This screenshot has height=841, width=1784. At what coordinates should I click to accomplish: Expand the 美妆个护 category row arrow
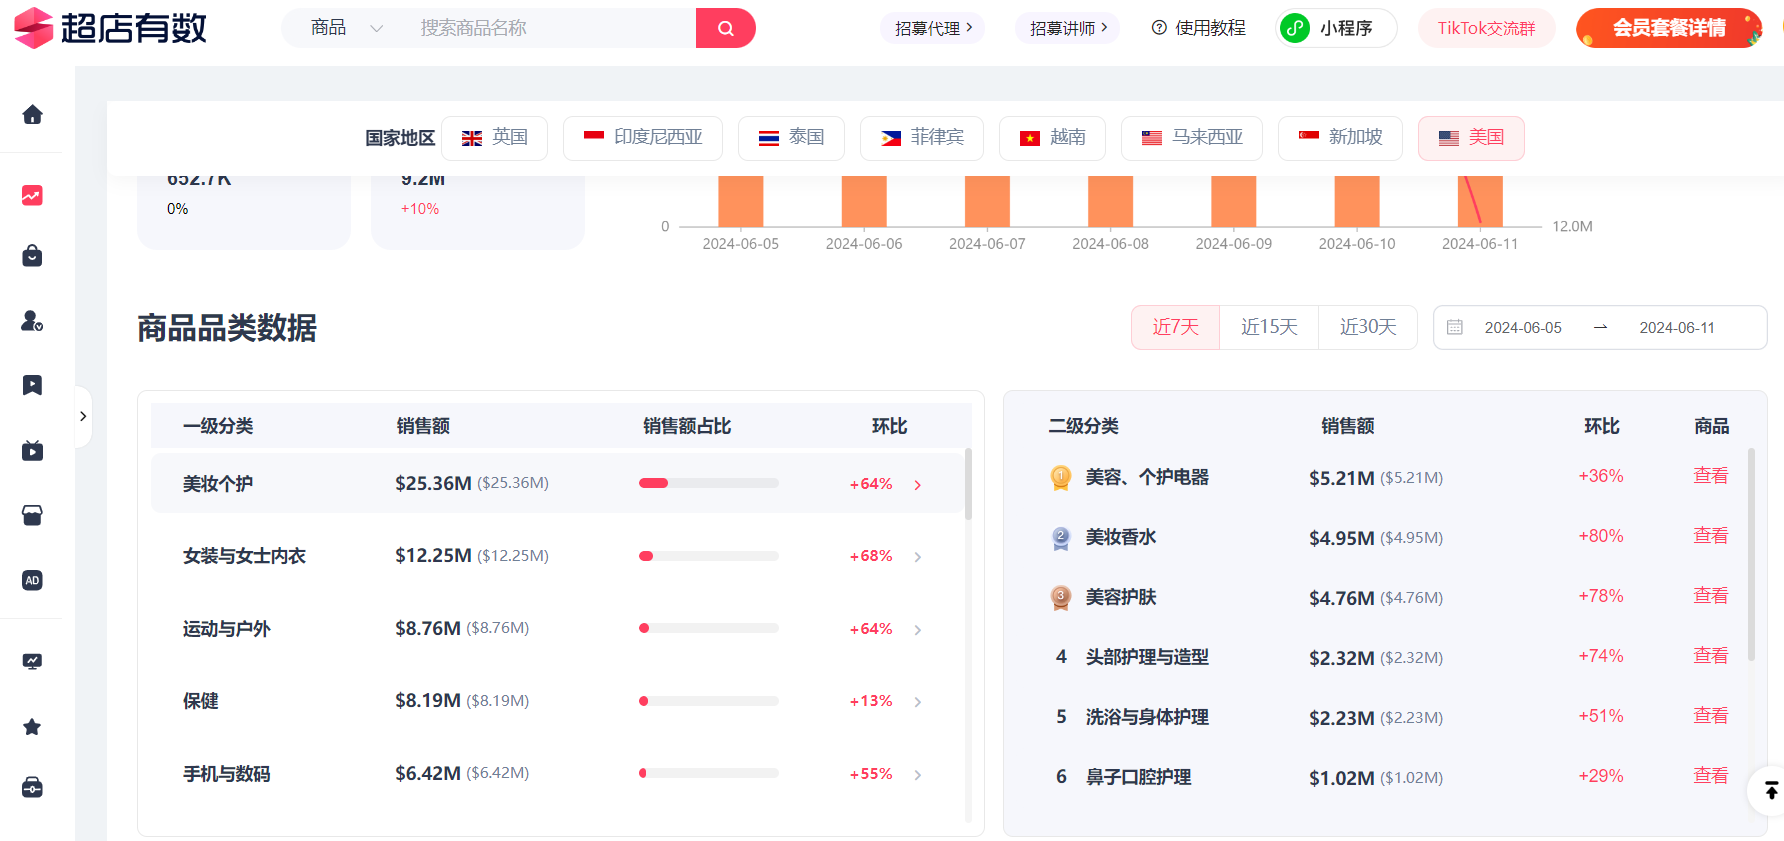(918, 485)
